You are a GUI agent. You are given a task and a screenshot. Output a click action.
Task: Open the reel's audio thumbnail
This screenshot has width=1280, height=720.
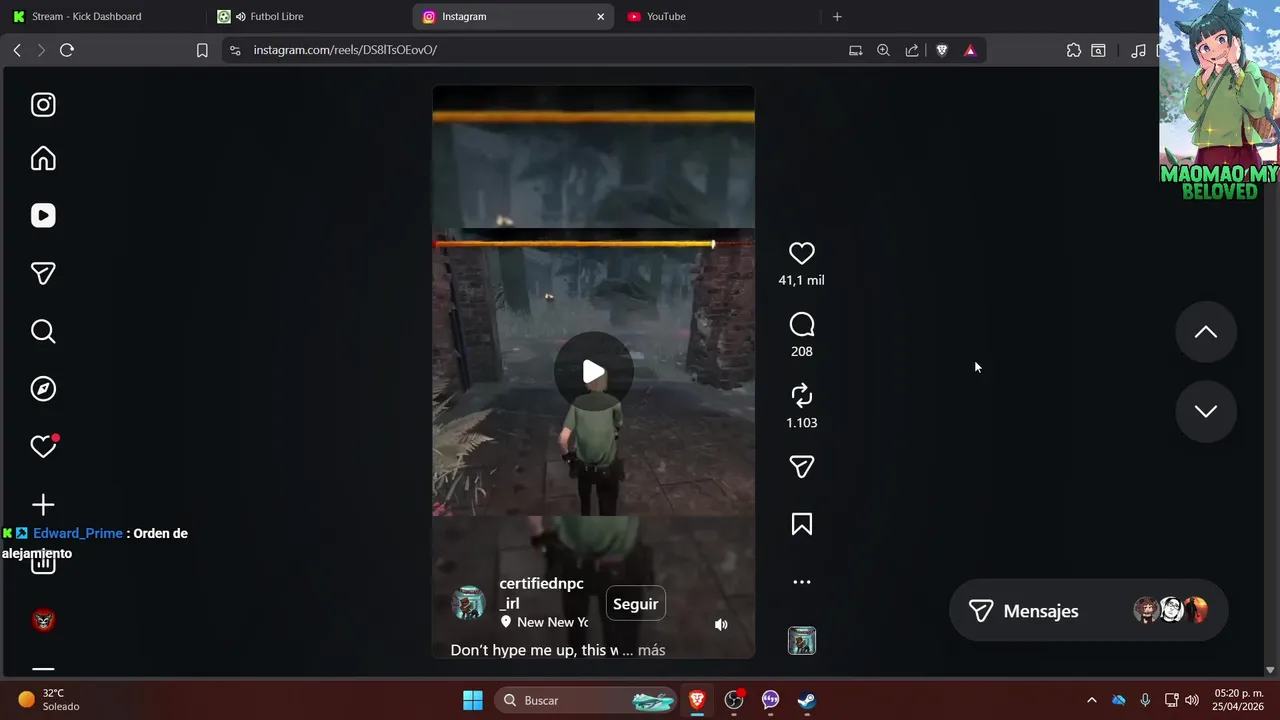(x=802, y=641)
